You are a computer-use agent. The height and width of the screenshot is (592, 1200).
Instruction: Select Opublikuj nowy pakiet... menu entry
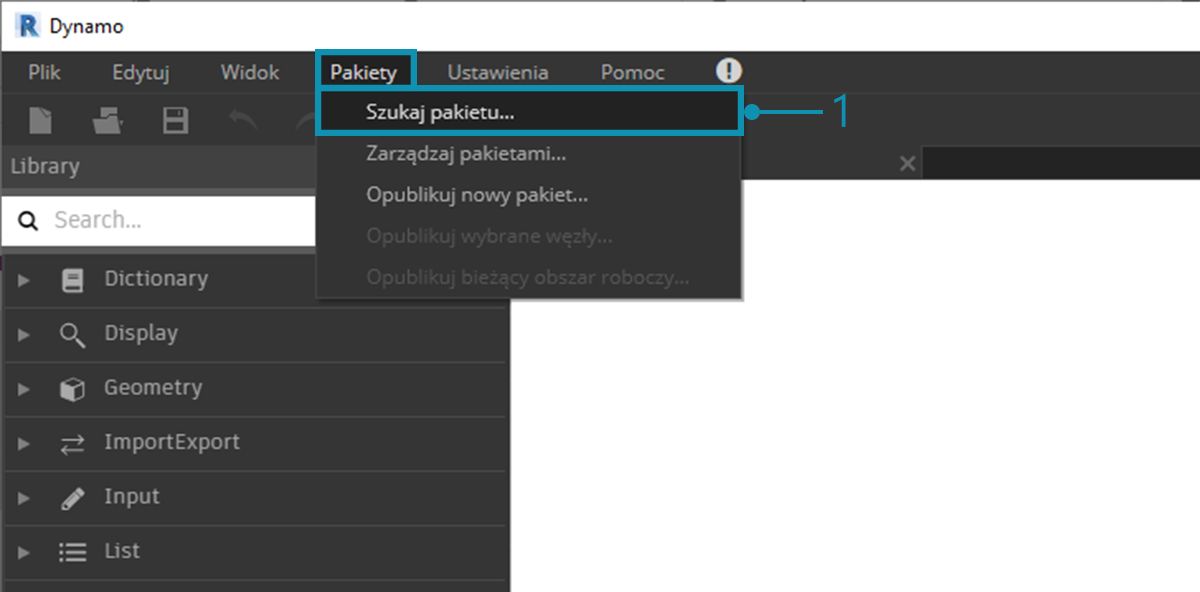529,195
